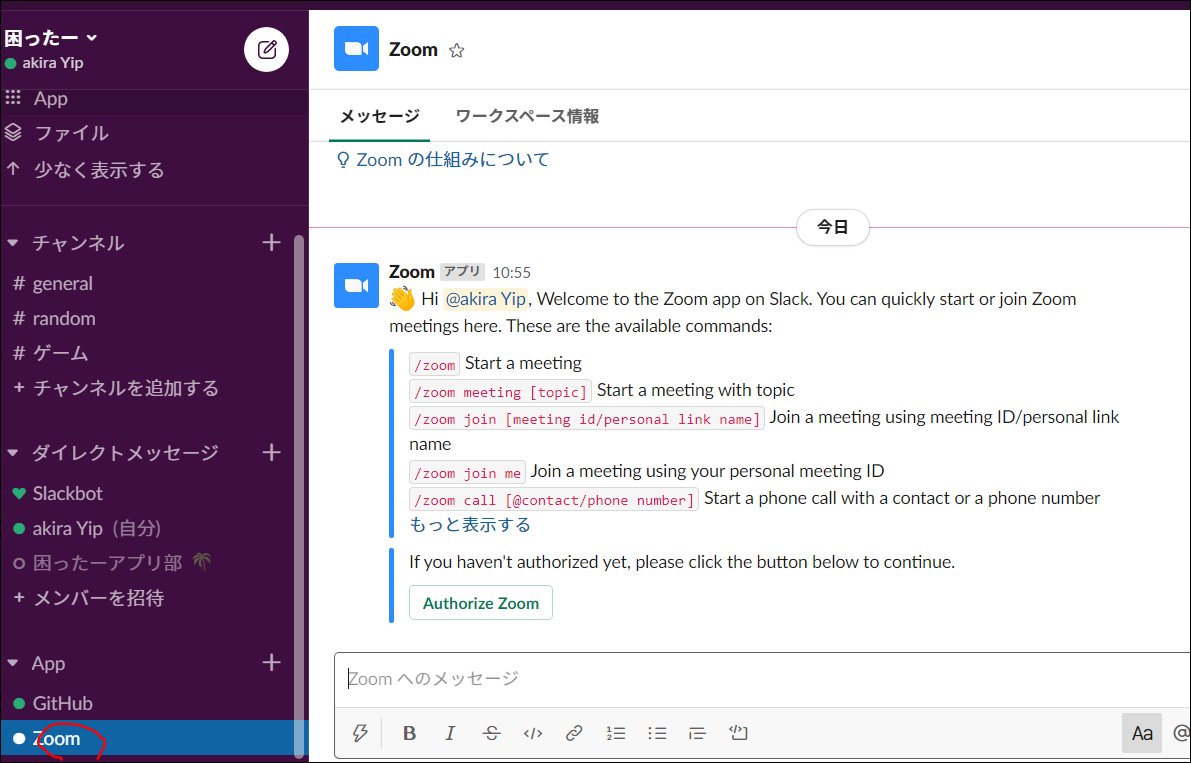Add a channel with Channels plus icon
The width and height of the screenshot is (1191, 763).
pyautogui.click(x=271, y=243)
